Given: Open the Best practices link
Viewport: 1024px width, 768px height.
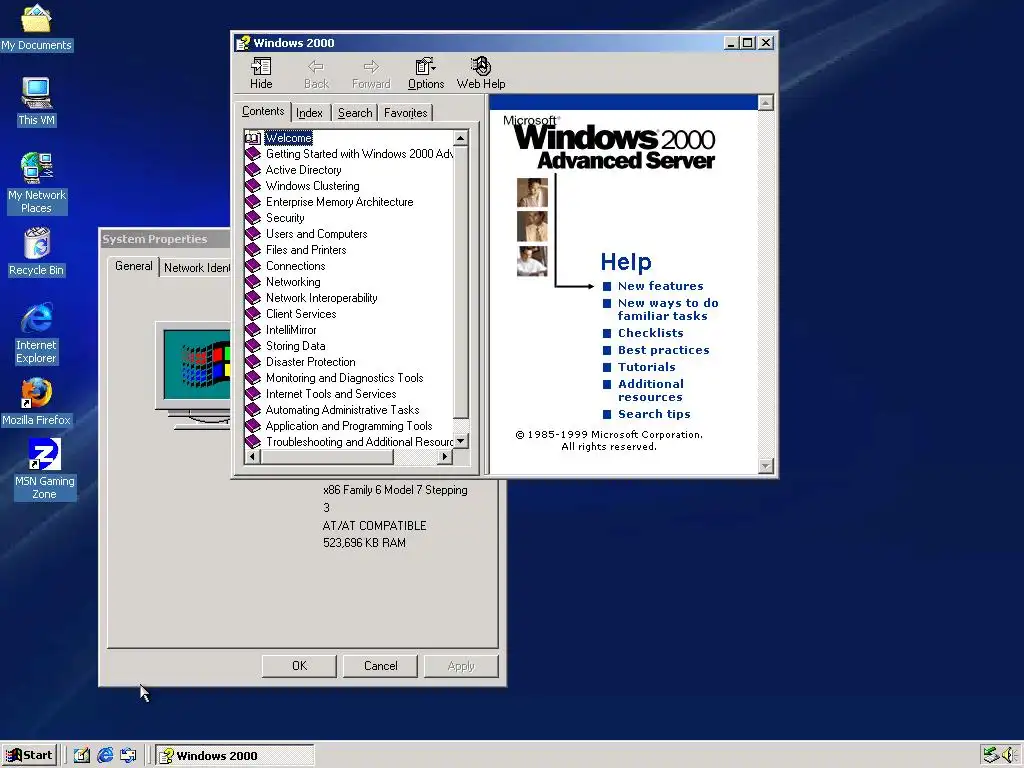Looking at the screenshot, I should pos(664,350).
